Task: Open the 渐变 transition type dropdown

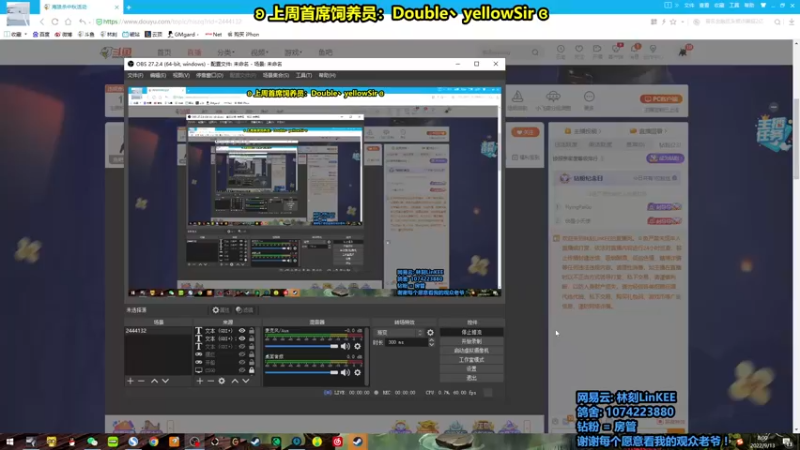Action: tap(399, 333)
